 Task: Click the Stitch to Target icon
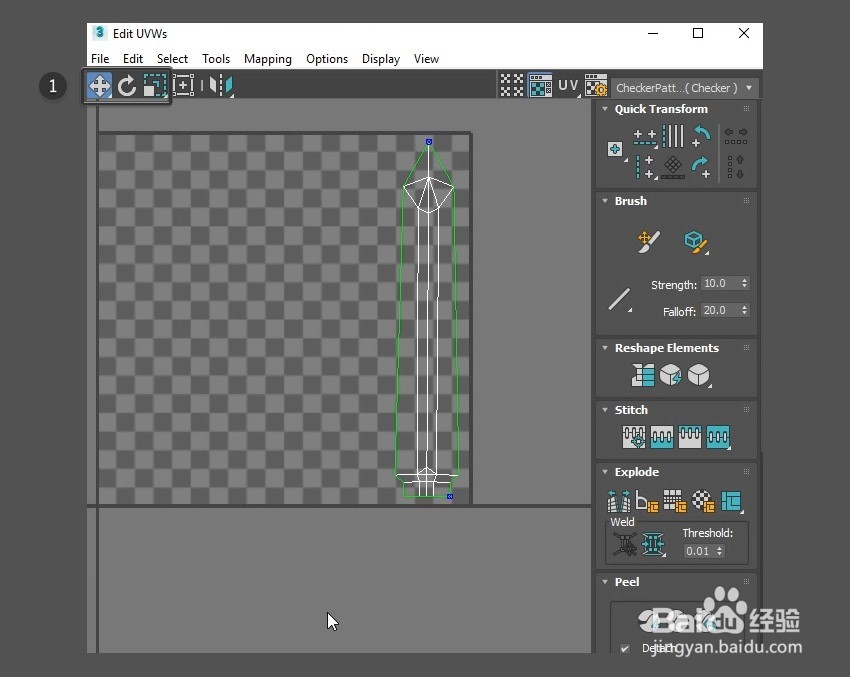coord(634,437)
